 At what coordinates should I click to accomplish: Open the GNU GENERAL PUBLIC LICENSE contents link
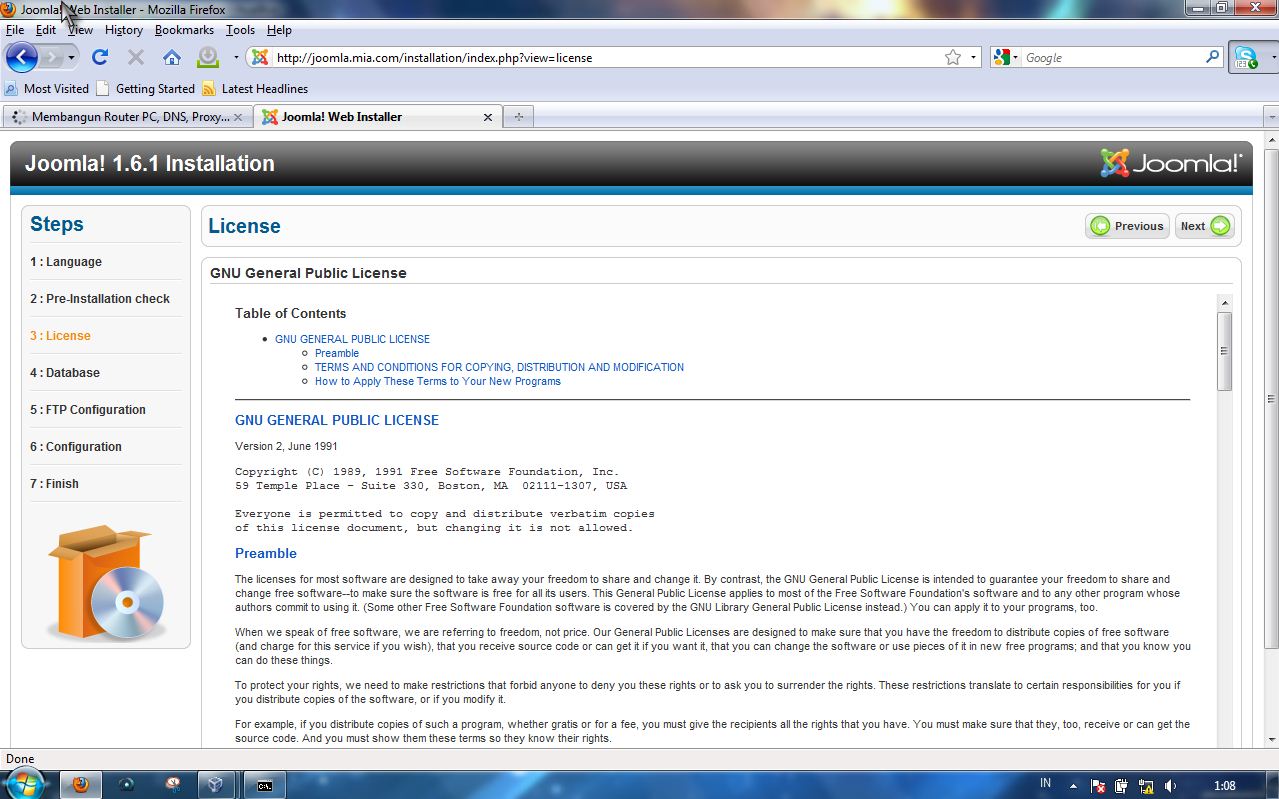pos(352,339)
